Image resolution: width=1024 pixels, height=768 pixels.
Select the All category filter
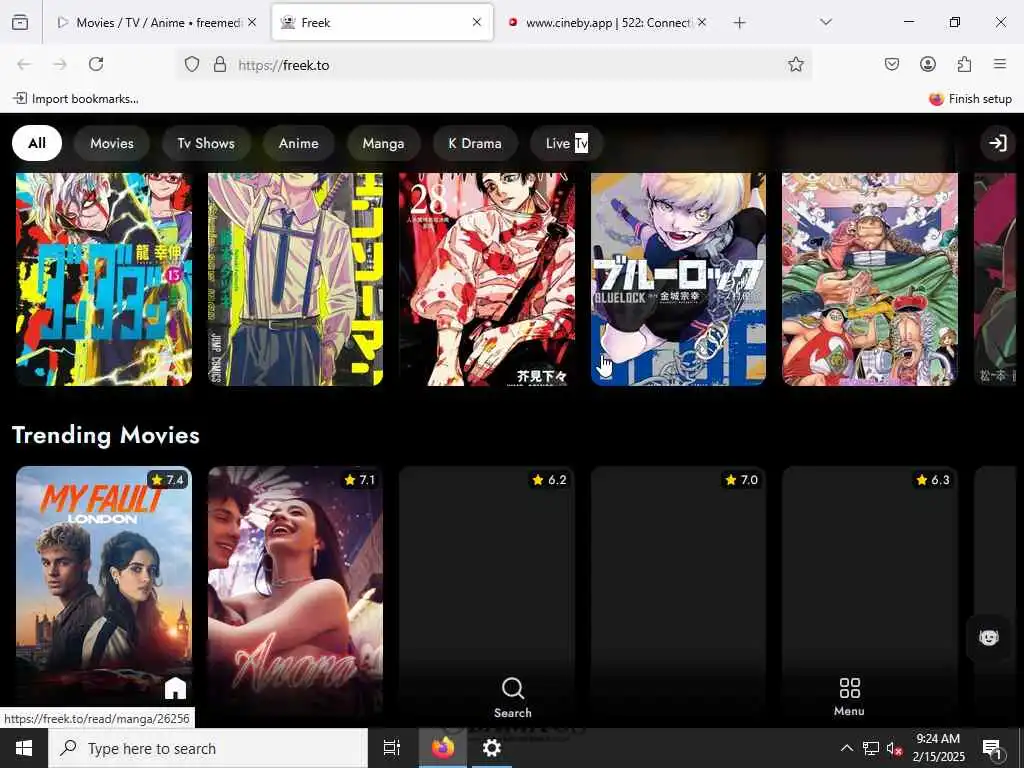37,143
